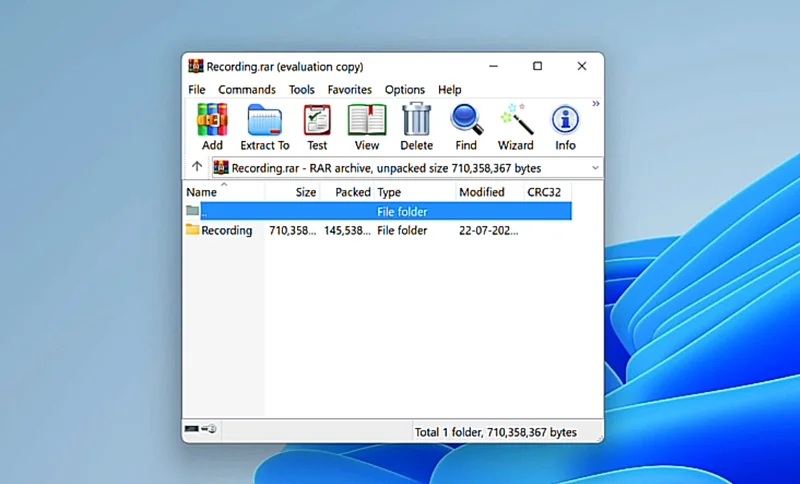Sort files by Name column header
This screenshot has width=800, height=484.
tap(202, 192)
